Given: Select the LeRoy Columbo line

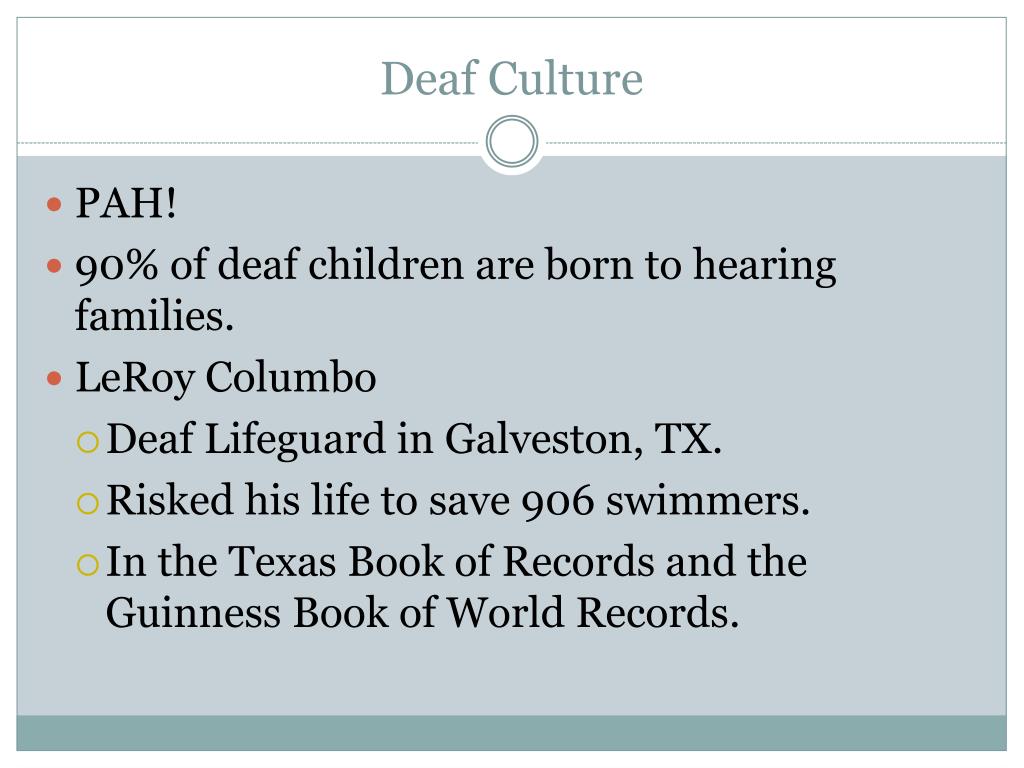Looking at the screenshot, I should 226,378.
